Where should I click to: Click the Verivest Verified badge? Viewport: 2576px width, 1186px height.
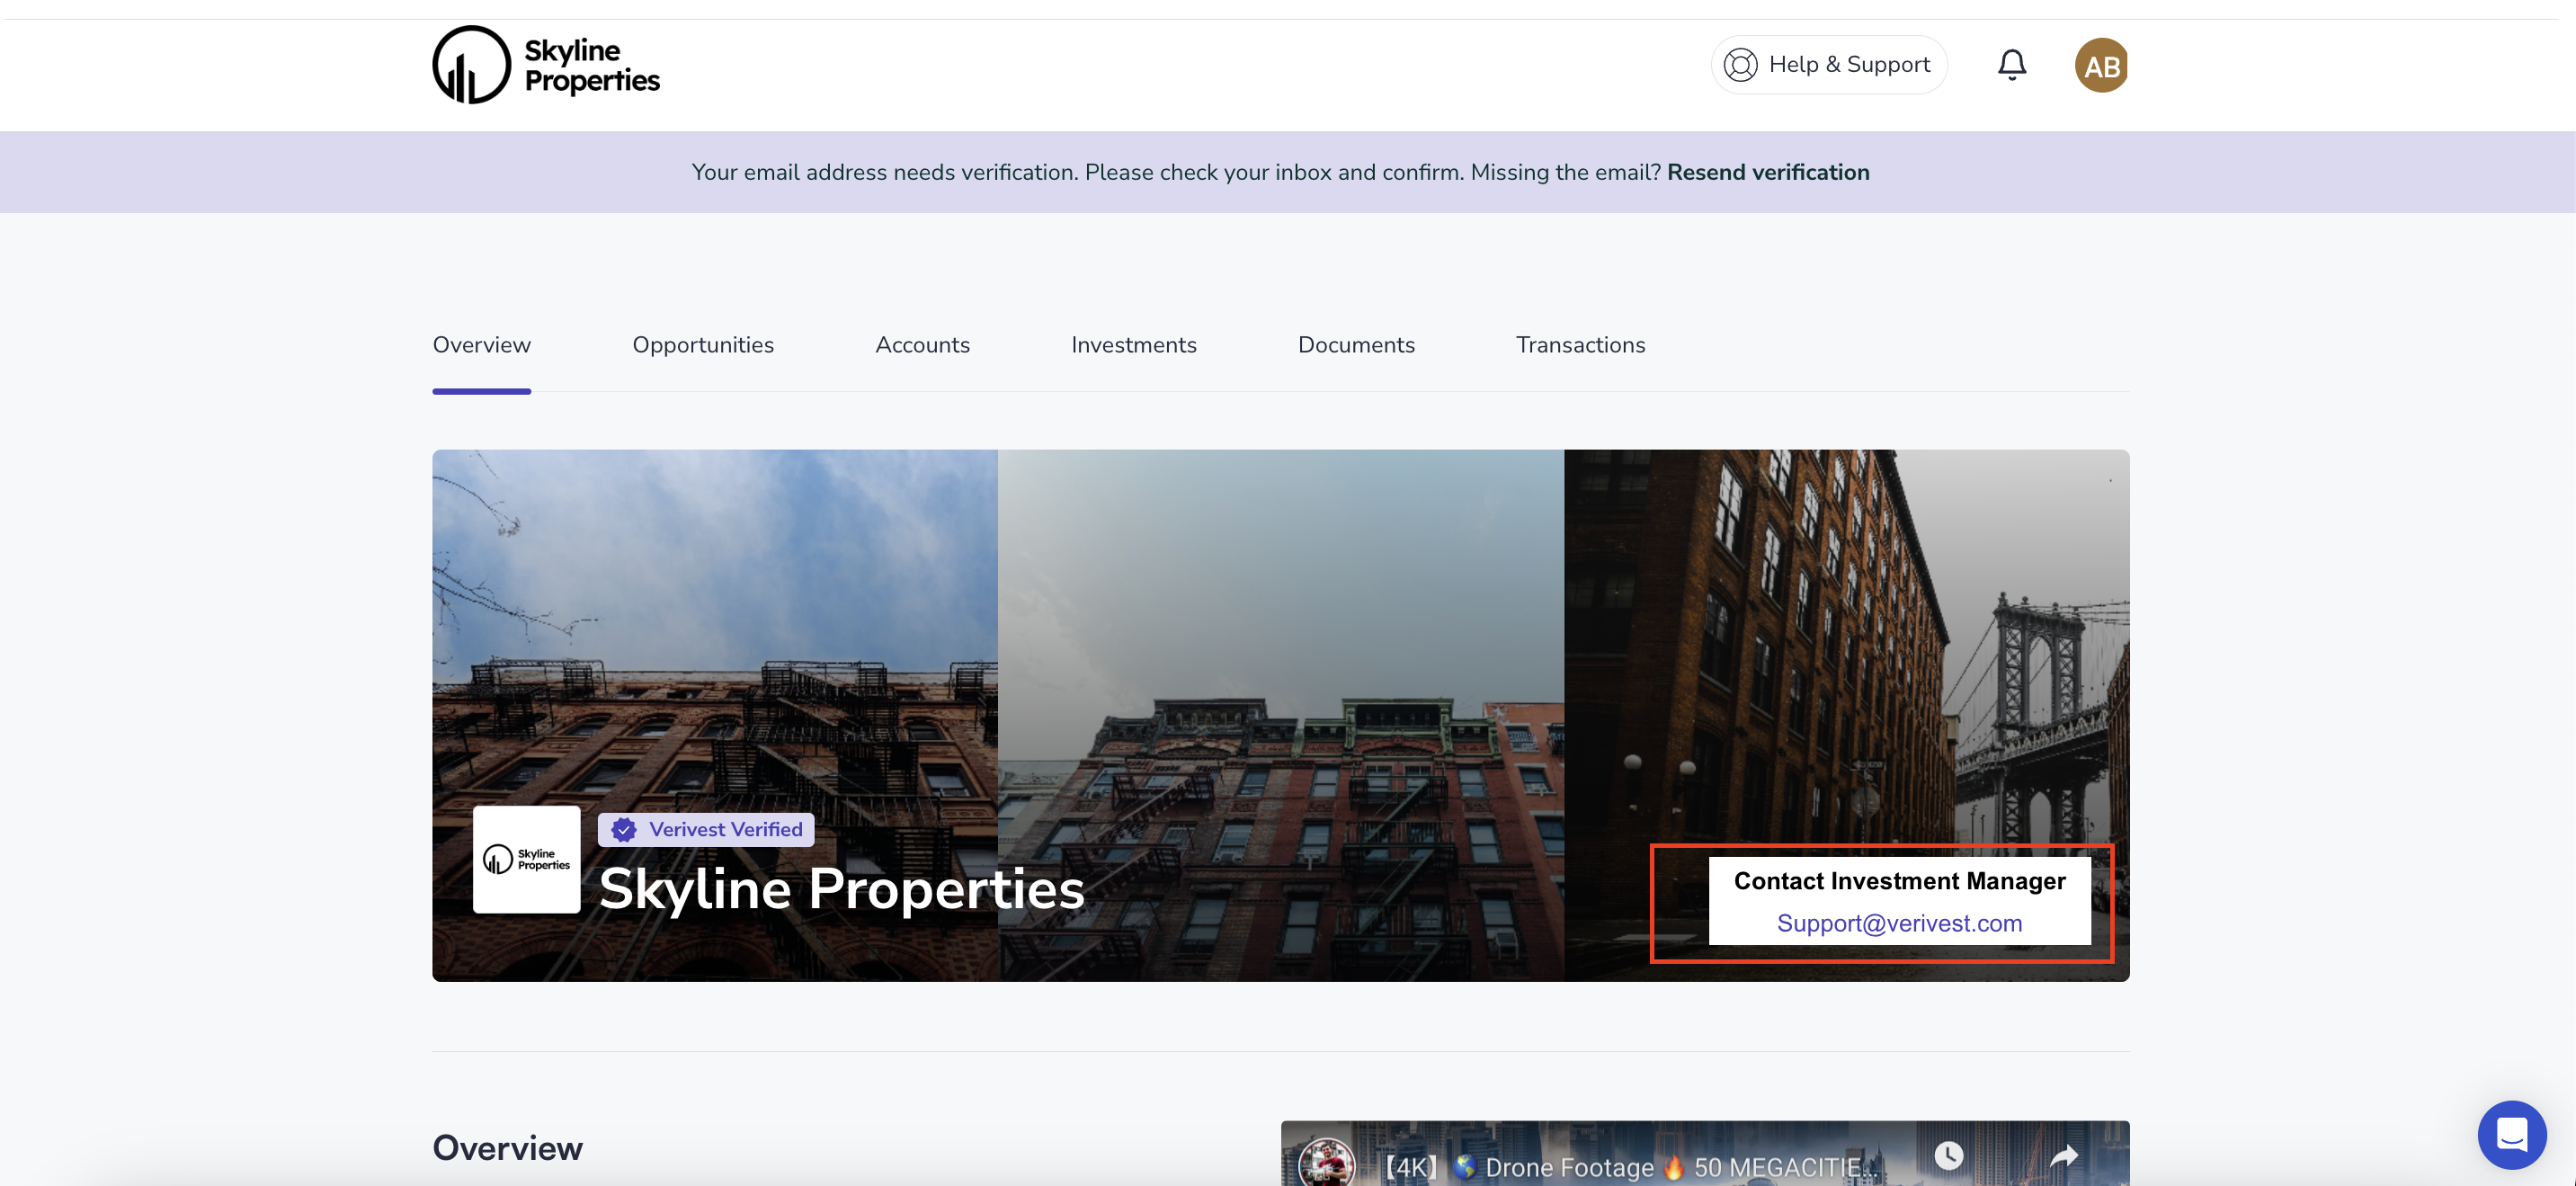coord(706,829)
